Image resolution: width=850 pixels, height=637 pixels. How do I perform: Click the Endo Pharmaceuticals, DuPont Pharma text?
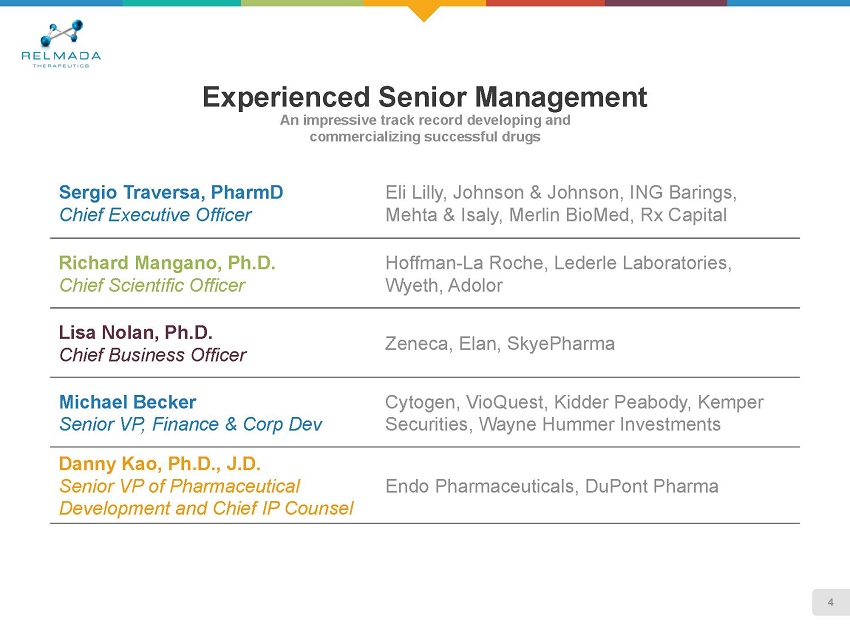pyautogui.click(x=551, y=487)
